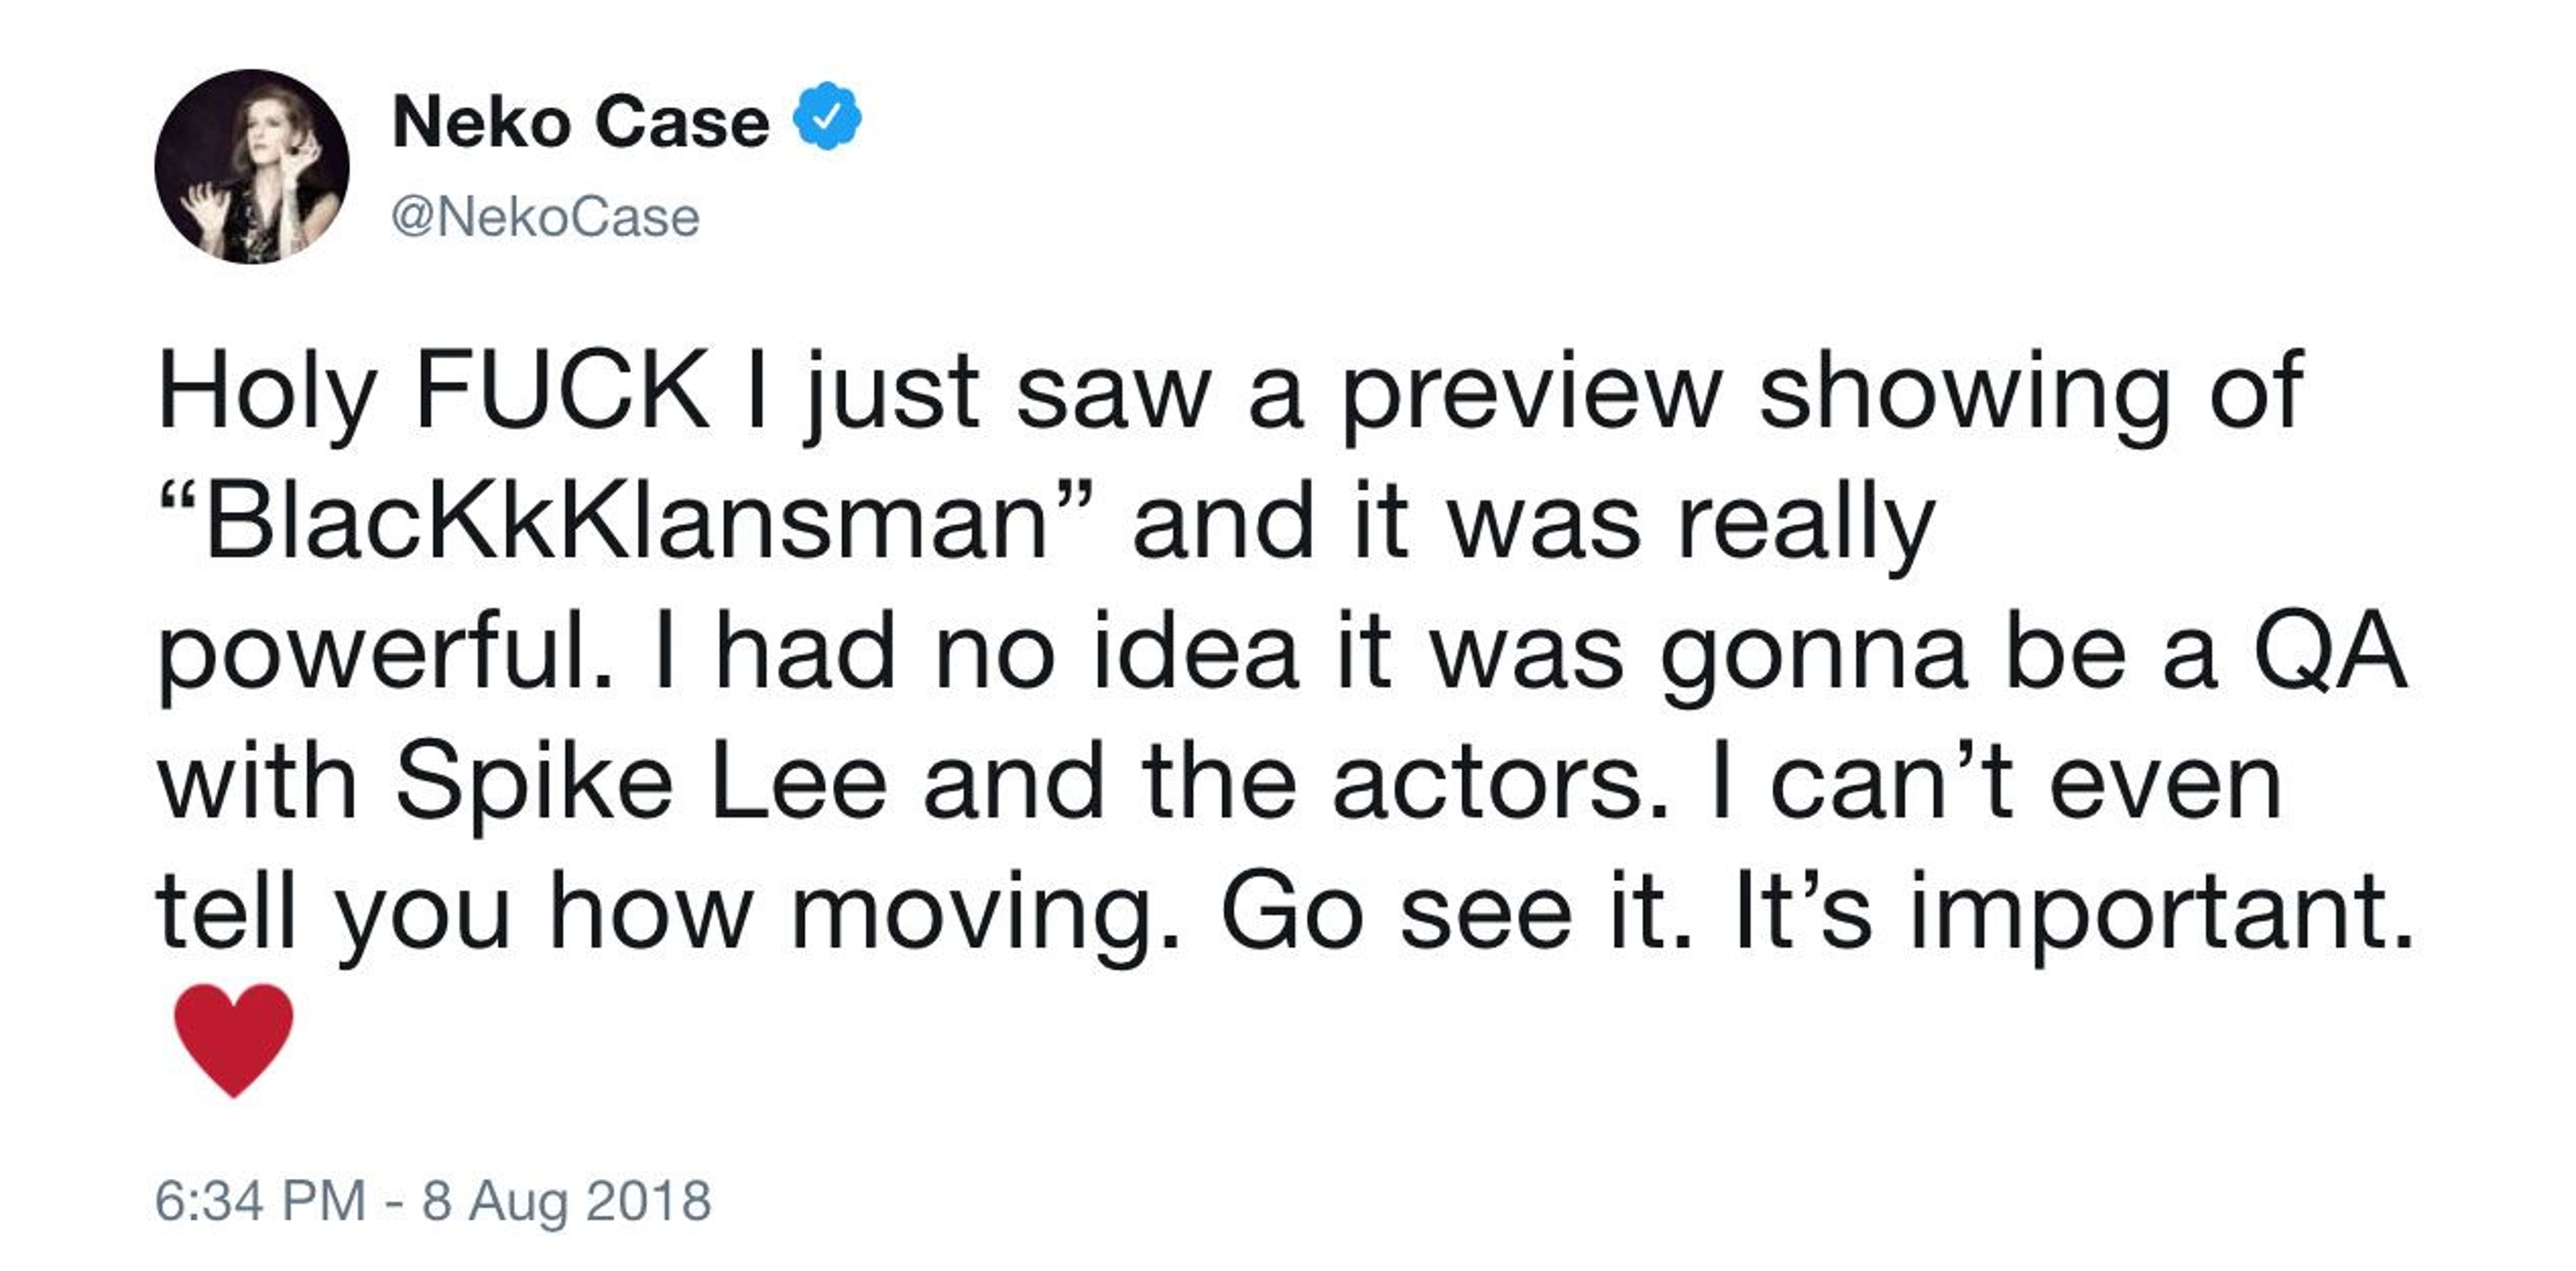Click the blue verified badge
Image resolution: width=2576 pixels, height=1271 pixels.
click(x=827, y=118)
